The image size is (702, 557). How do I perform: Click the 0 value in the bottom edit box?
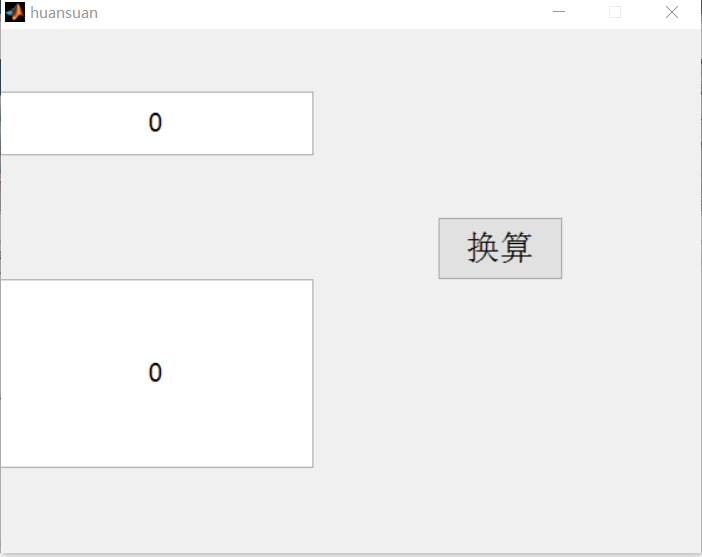tap(155, 373)
